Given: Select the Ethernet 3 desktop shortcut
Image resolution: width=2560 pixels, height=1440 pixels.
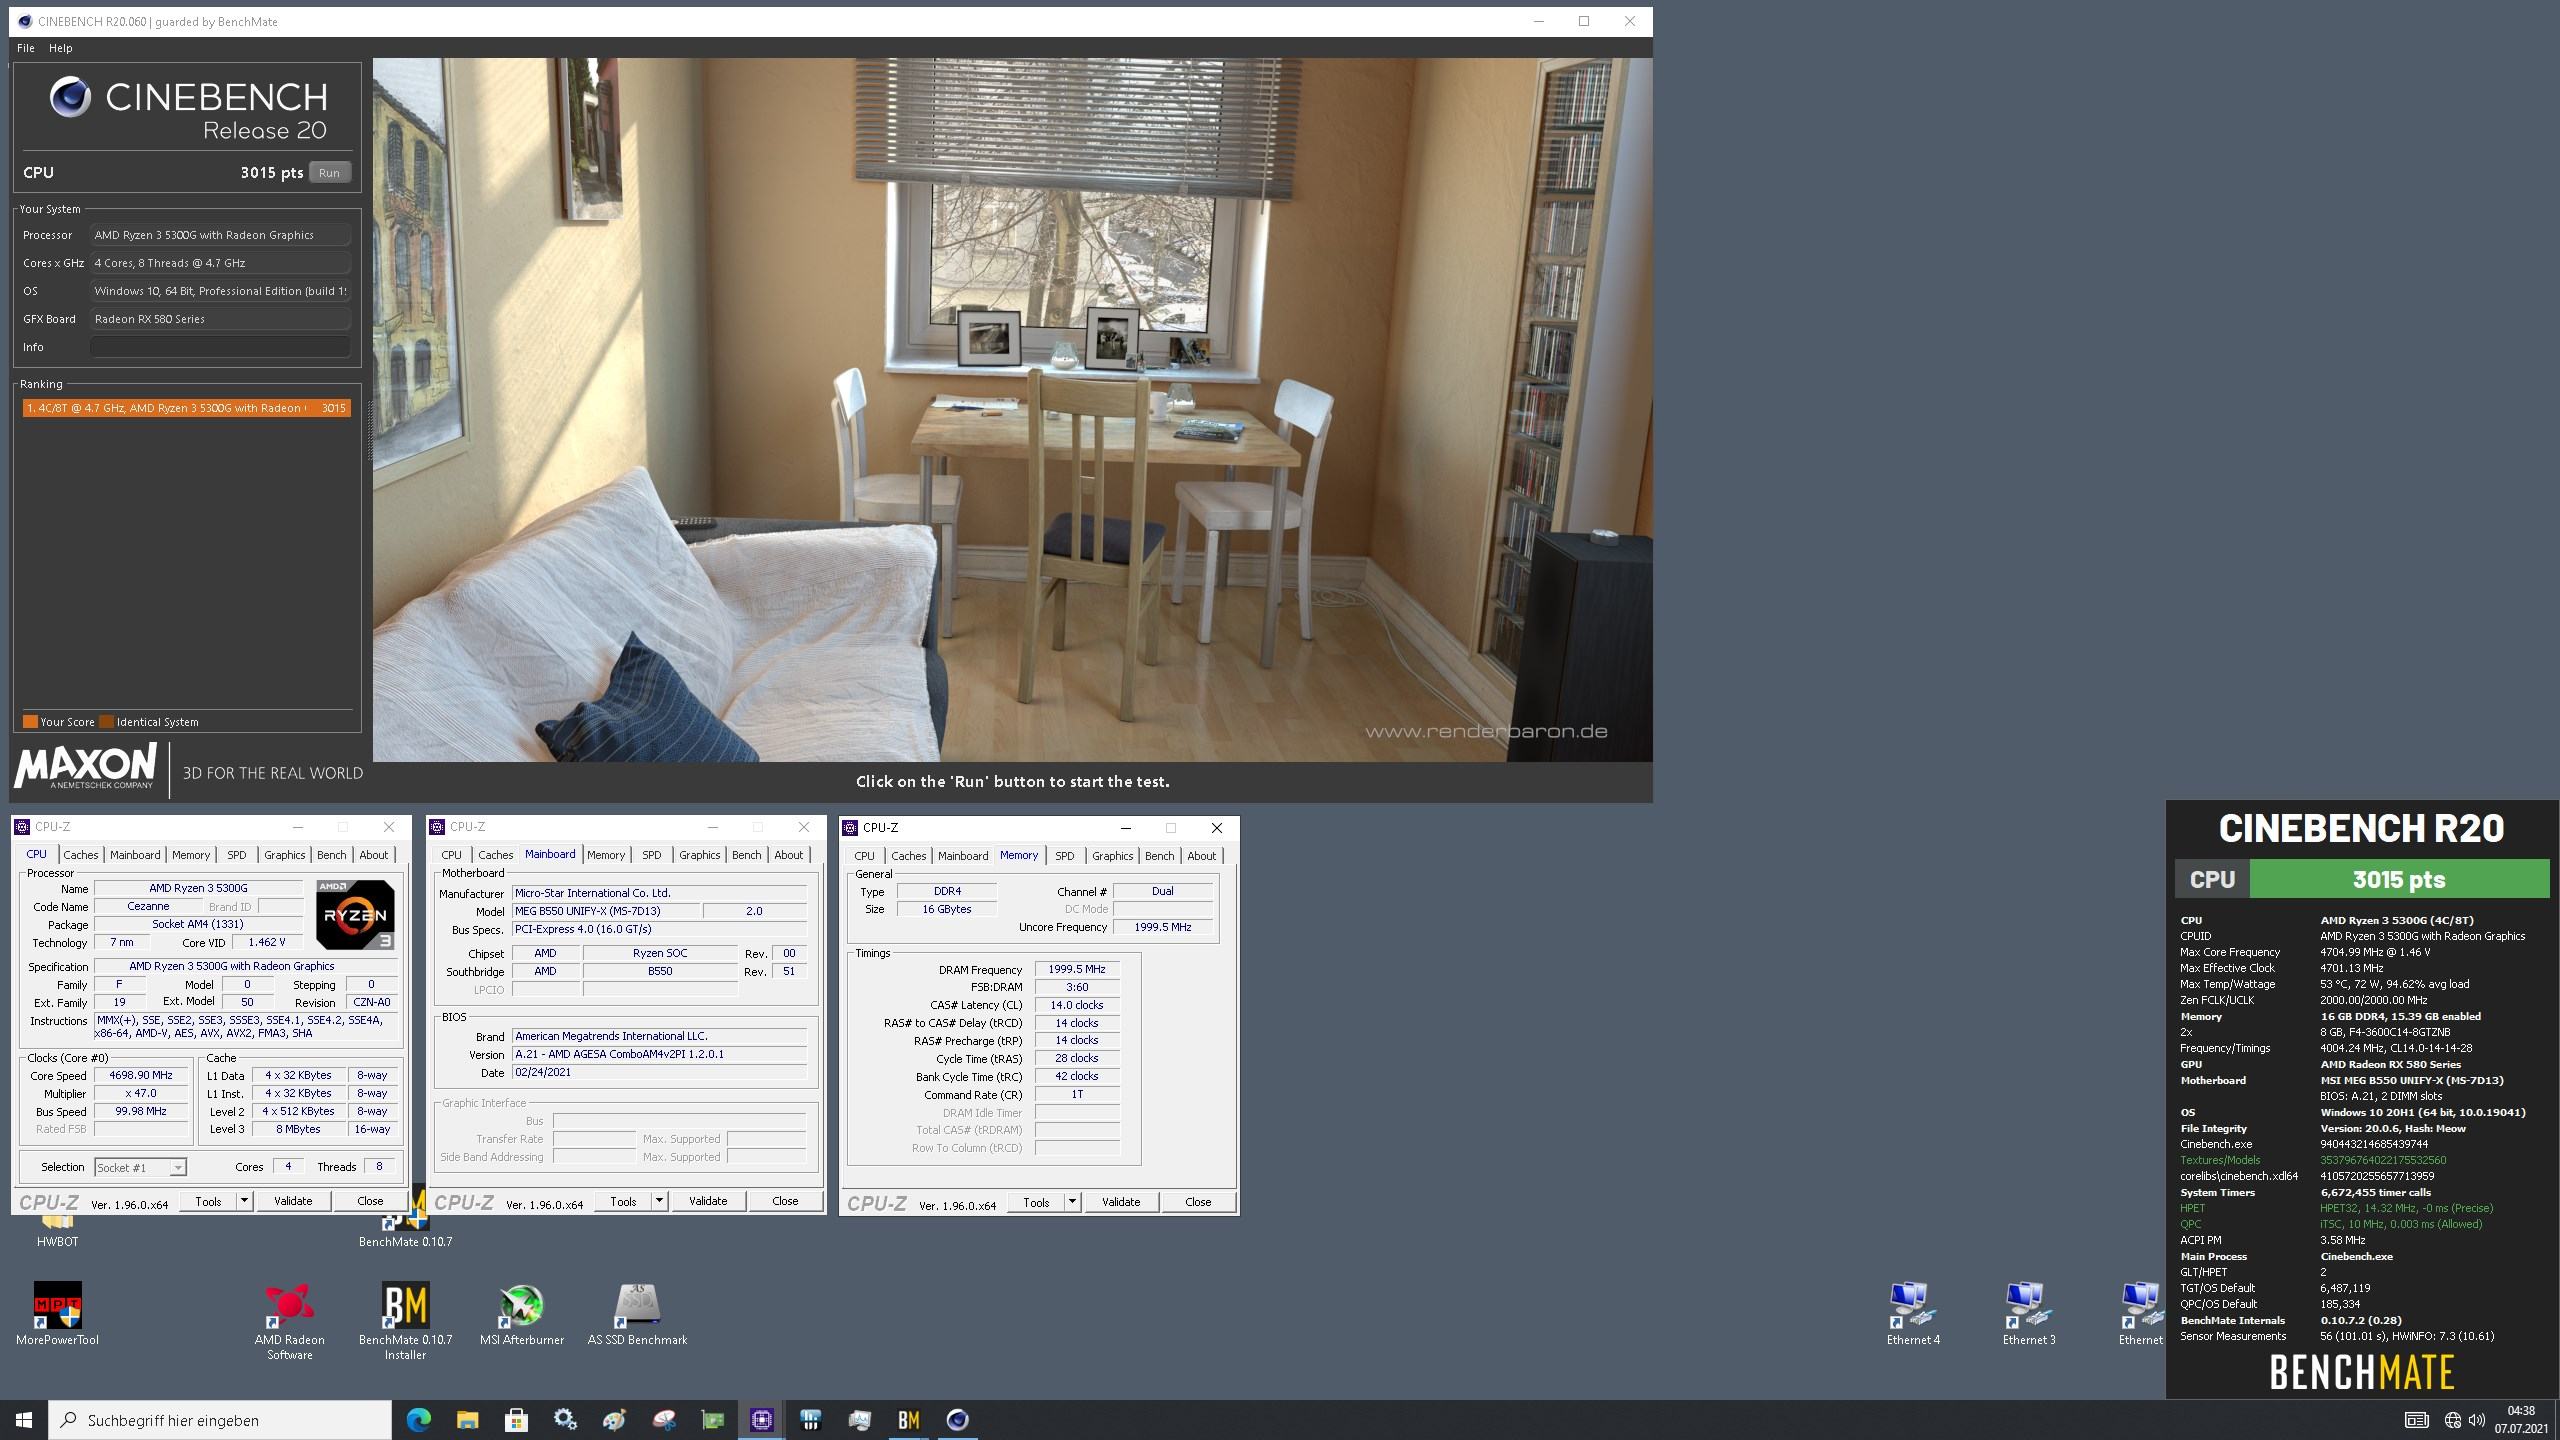Looking at the screenshot, I should point(2029,1314).
